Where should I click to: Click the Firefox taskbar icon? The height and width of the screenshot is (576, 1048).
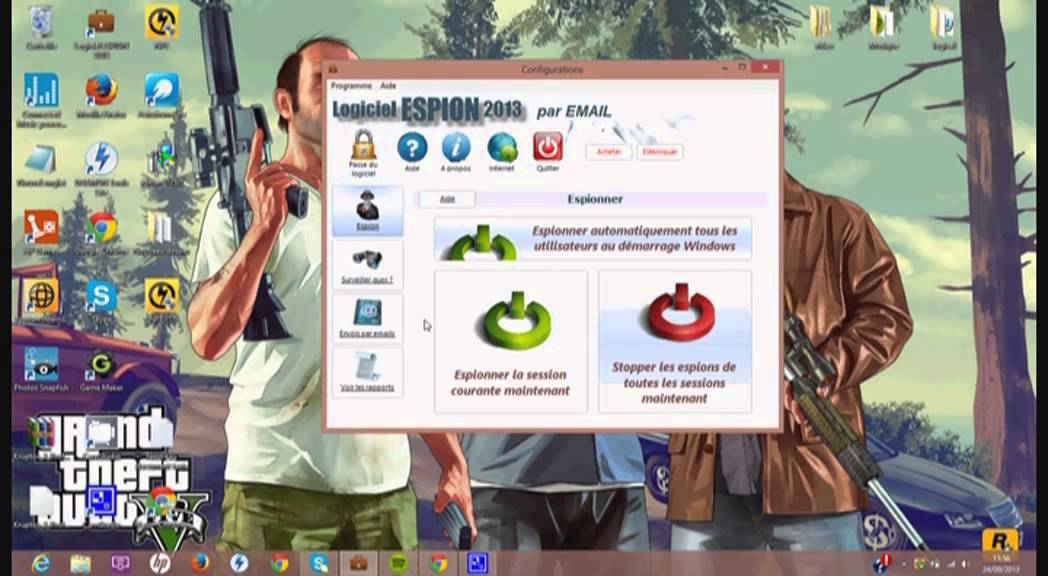tap(200, 563)
